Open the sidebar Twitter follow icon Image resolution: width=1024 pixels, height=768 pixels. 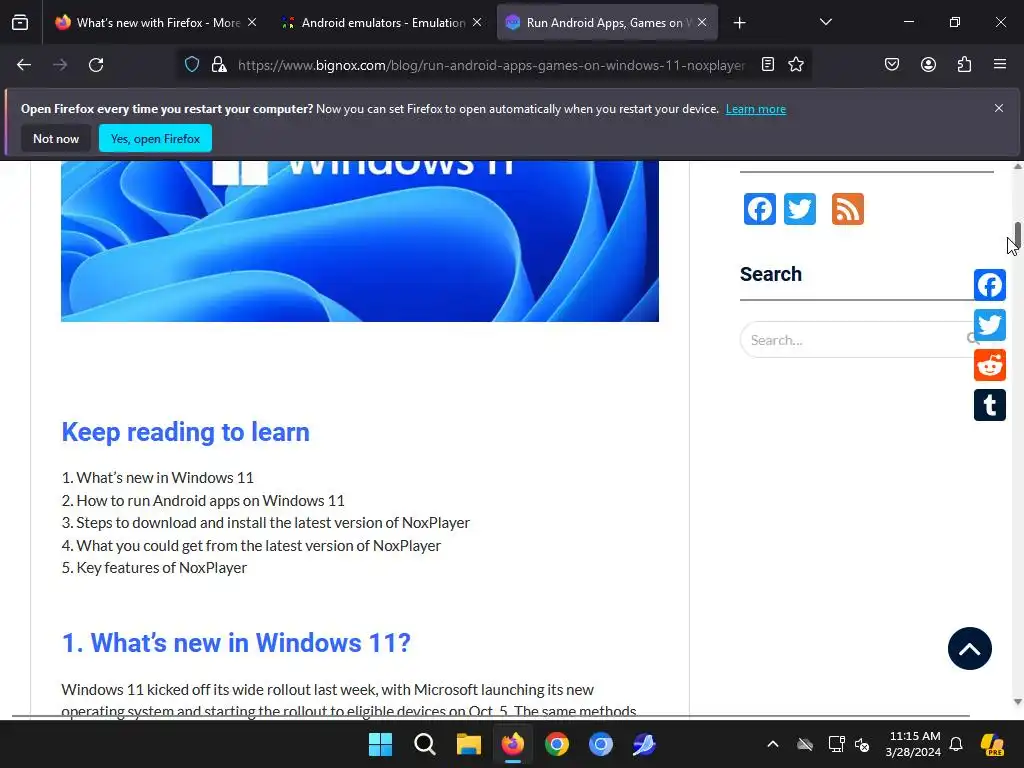click(799, 209)
